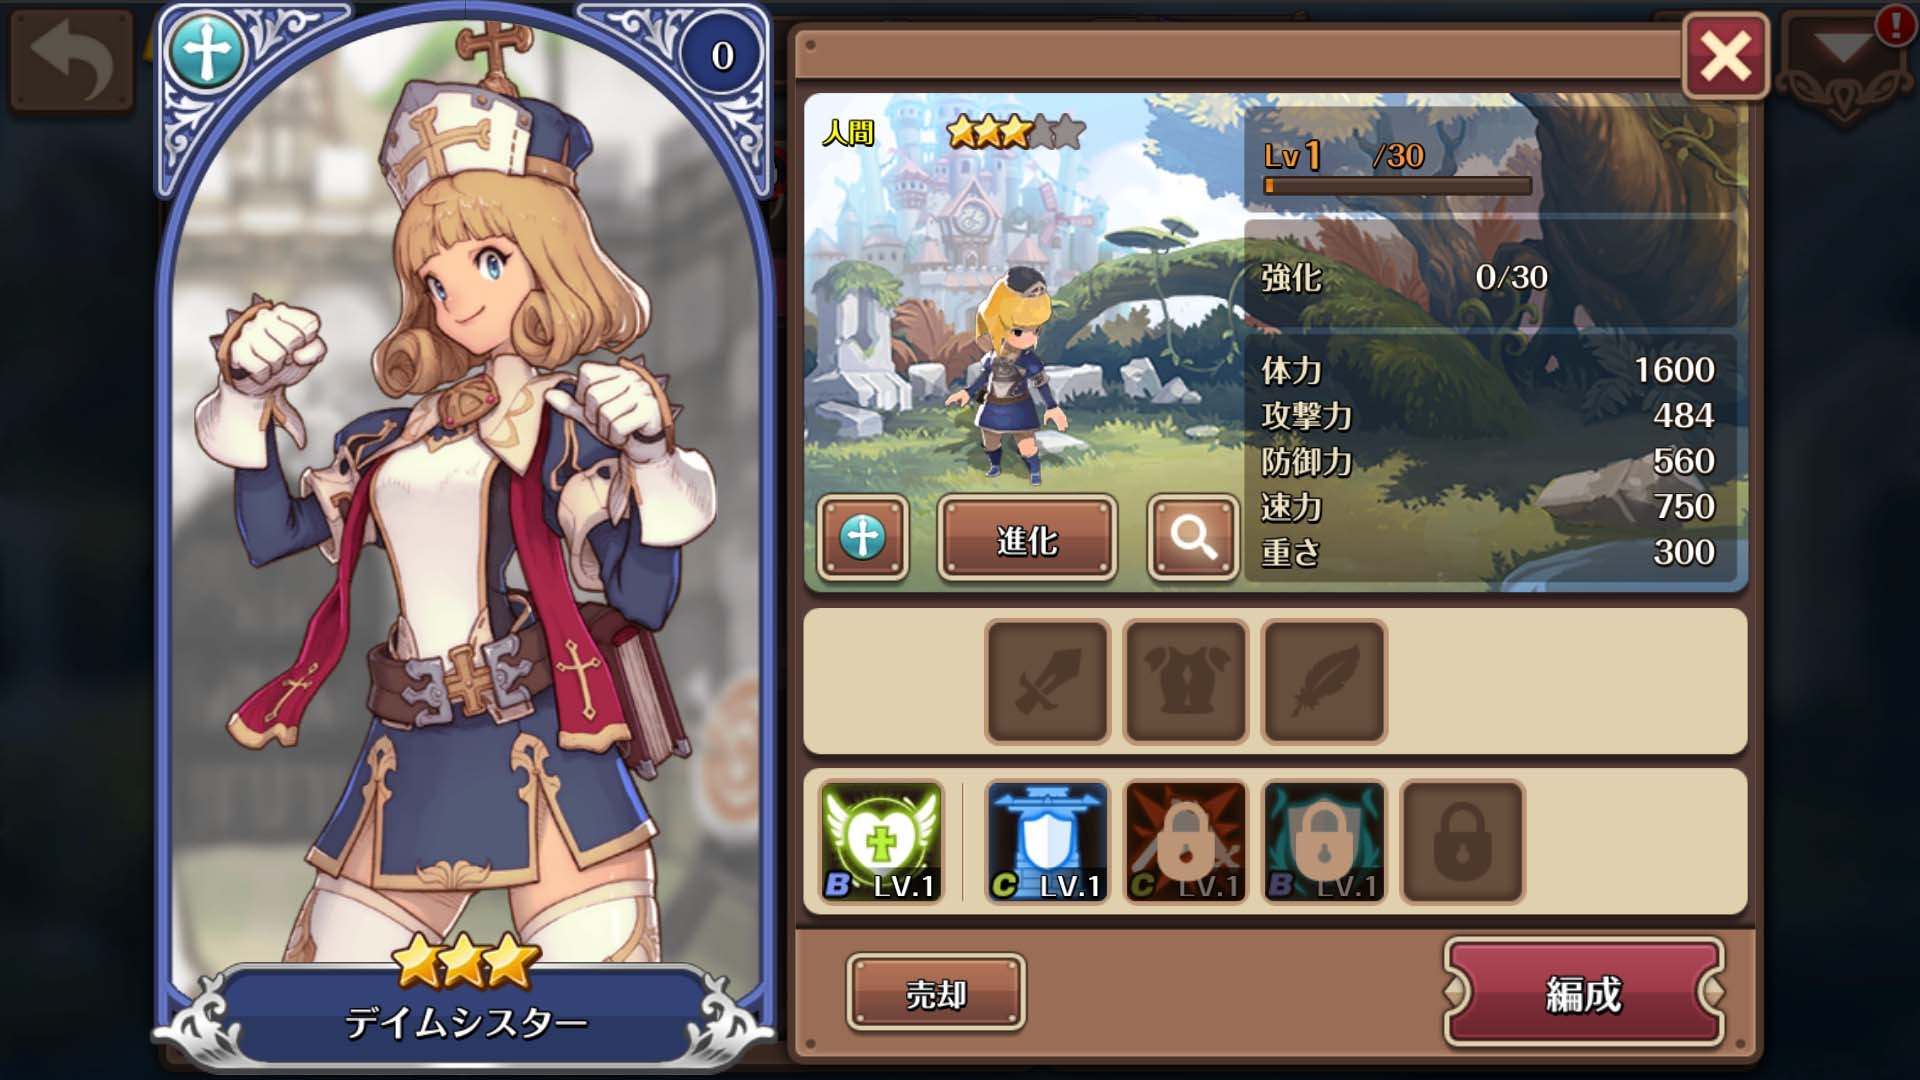The width and height of the screenshot is (1920, 1080).
Task: Tap the cross class icon on card
Action: (x=206, y=51)
